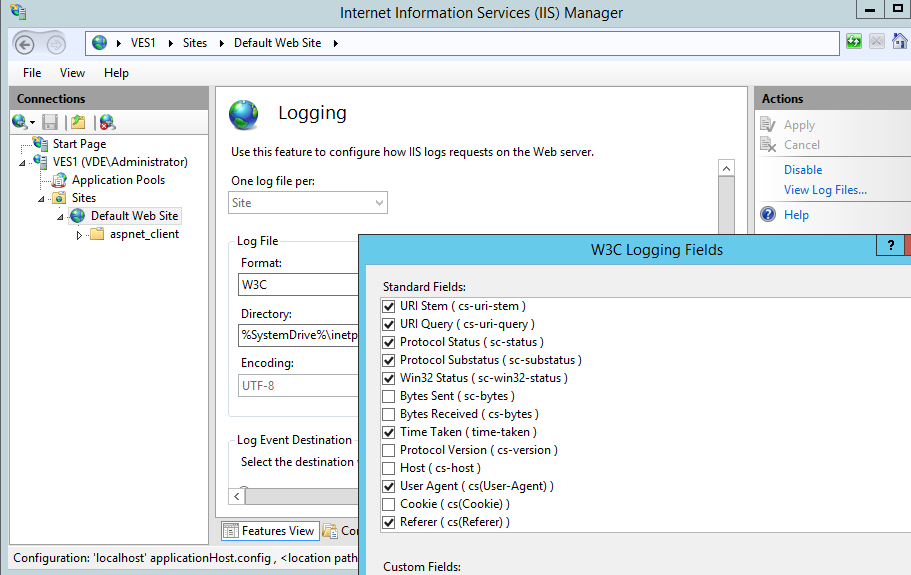The height and width of the screenshot is (575, 911).
Task: Click IIS Manager title bar app icon
Action: (x=18, y=11)
